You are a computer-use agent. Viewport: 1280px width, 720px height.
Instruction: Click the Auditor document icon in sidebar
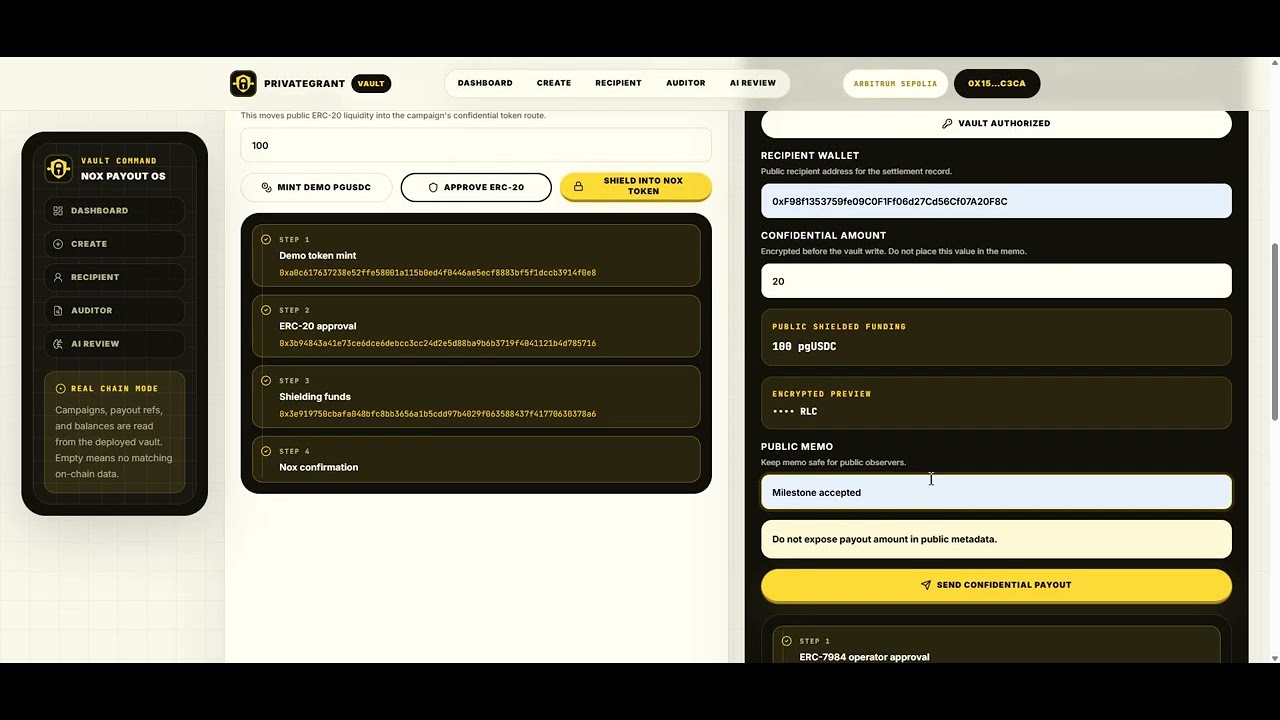click(58, 311)
